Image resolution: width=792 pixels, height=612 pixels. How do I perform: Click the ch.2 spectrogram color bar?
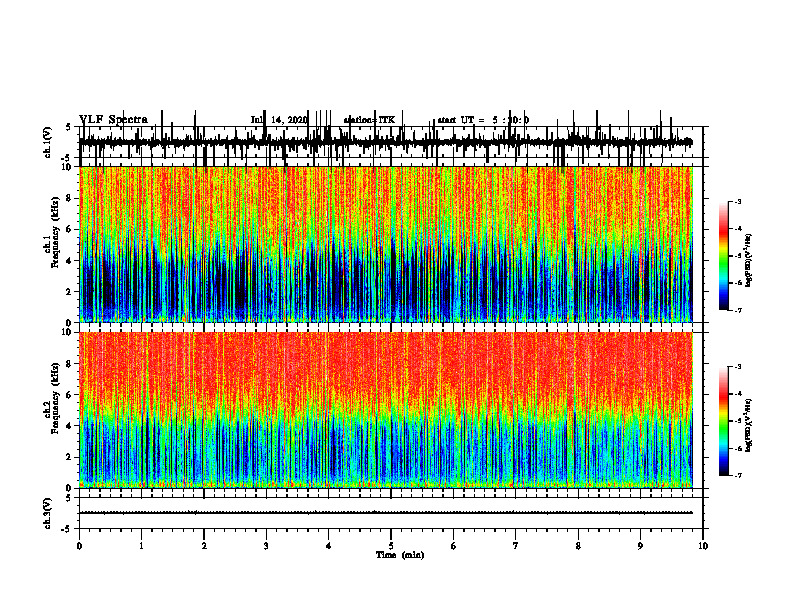[723, 421]
